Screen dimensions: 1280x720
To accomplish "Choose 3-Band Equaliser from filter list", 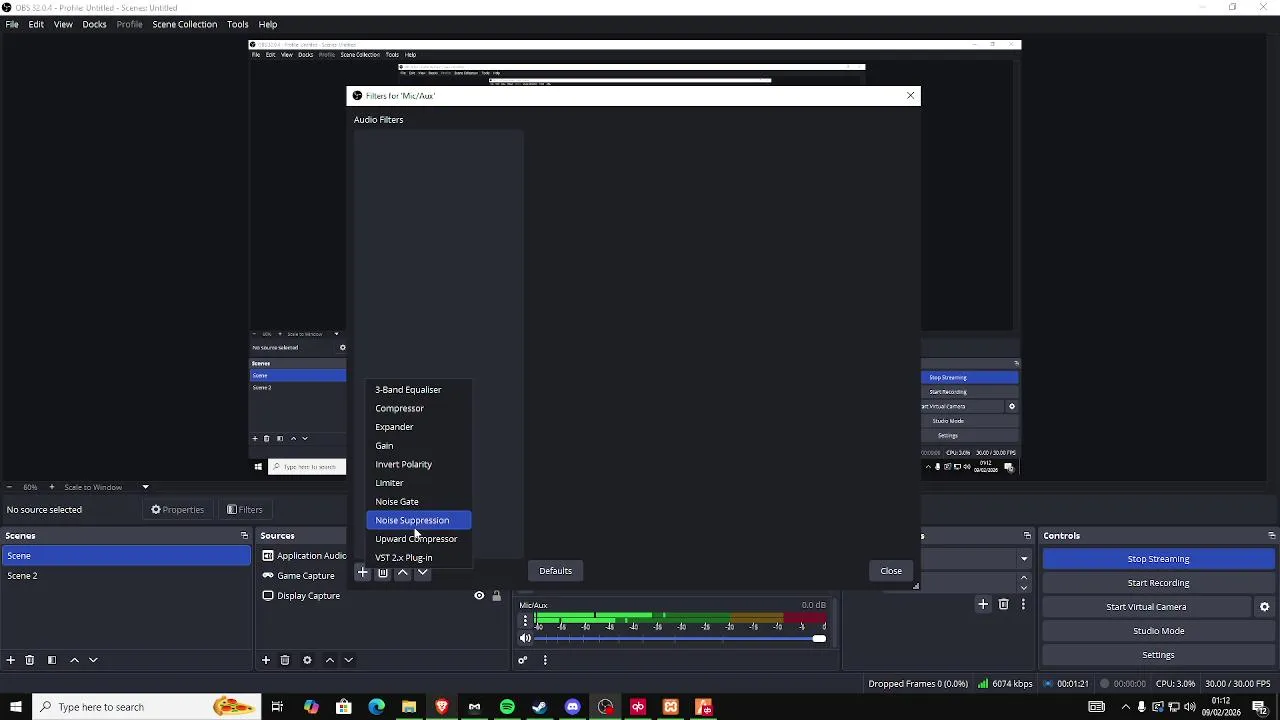I will 418,390.
